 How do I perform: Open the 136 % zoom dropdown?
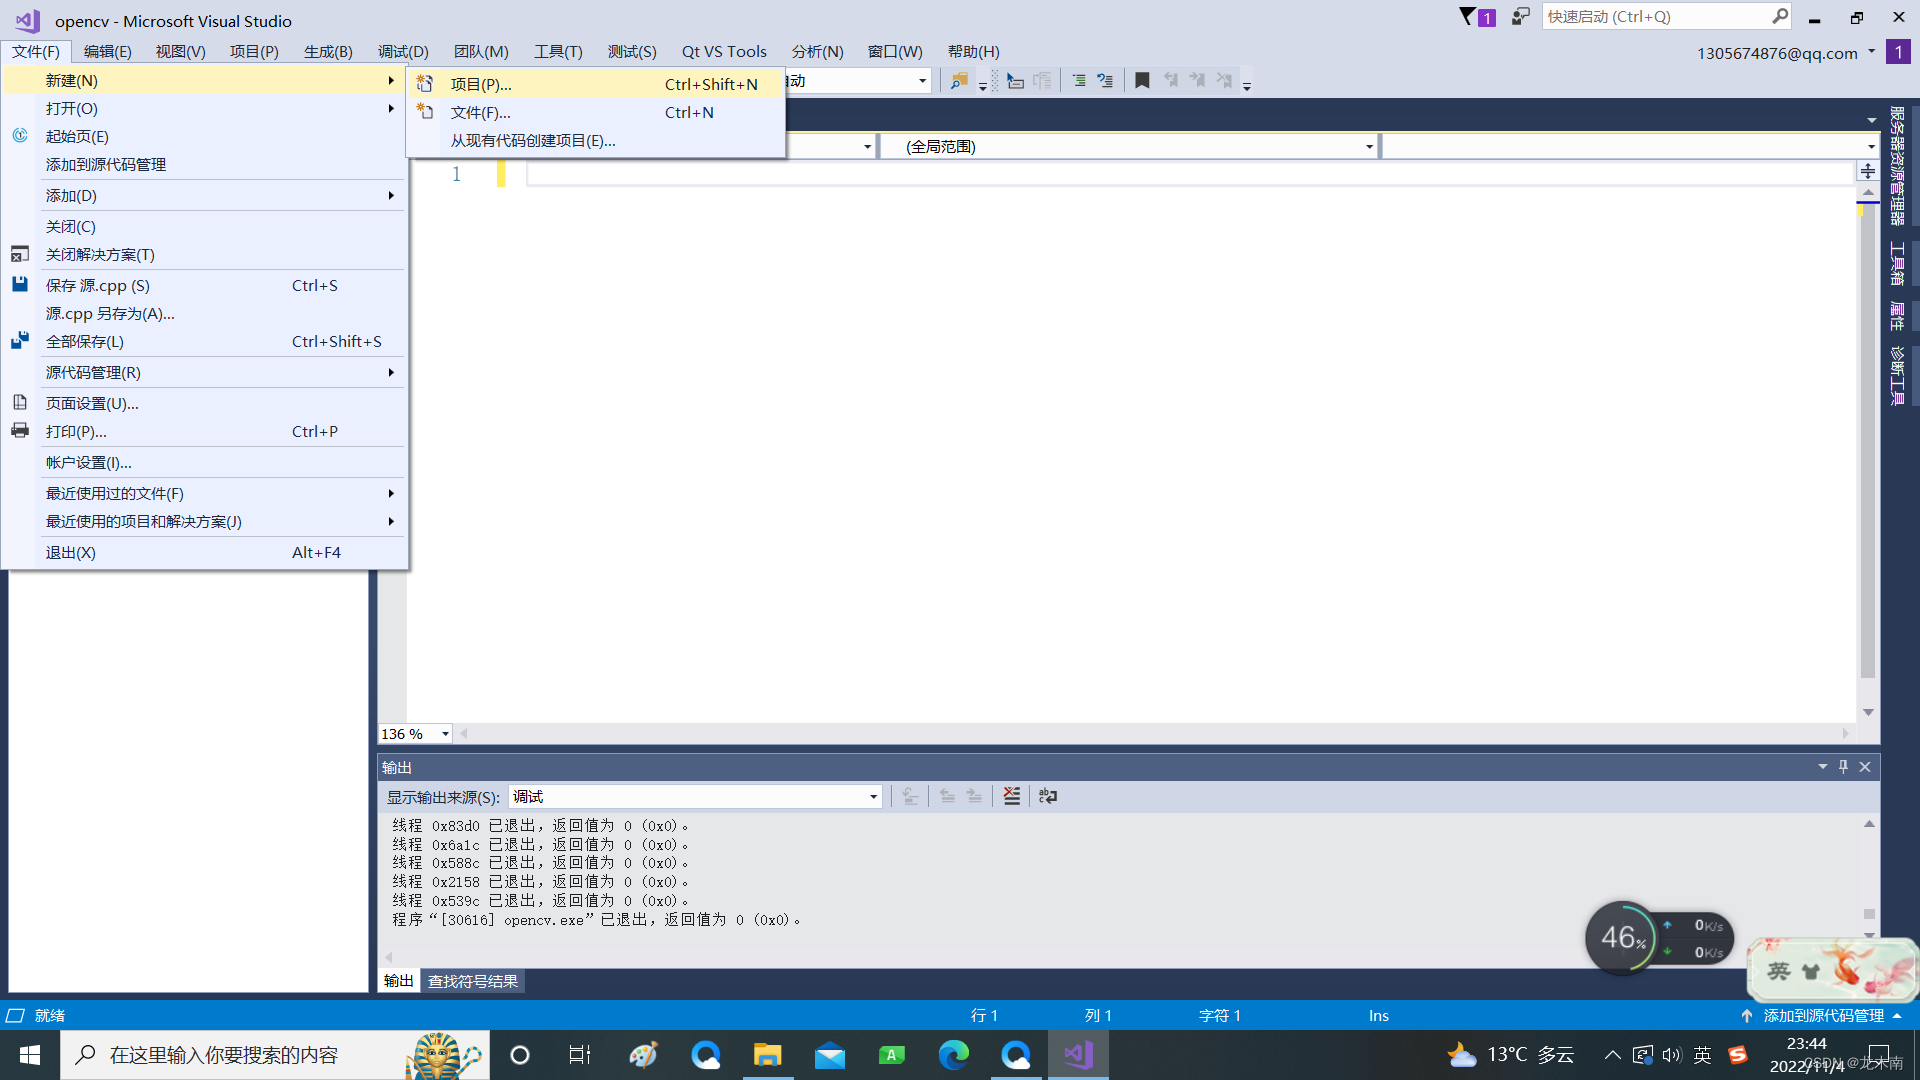pyautogui.click(x=445, y=734)
